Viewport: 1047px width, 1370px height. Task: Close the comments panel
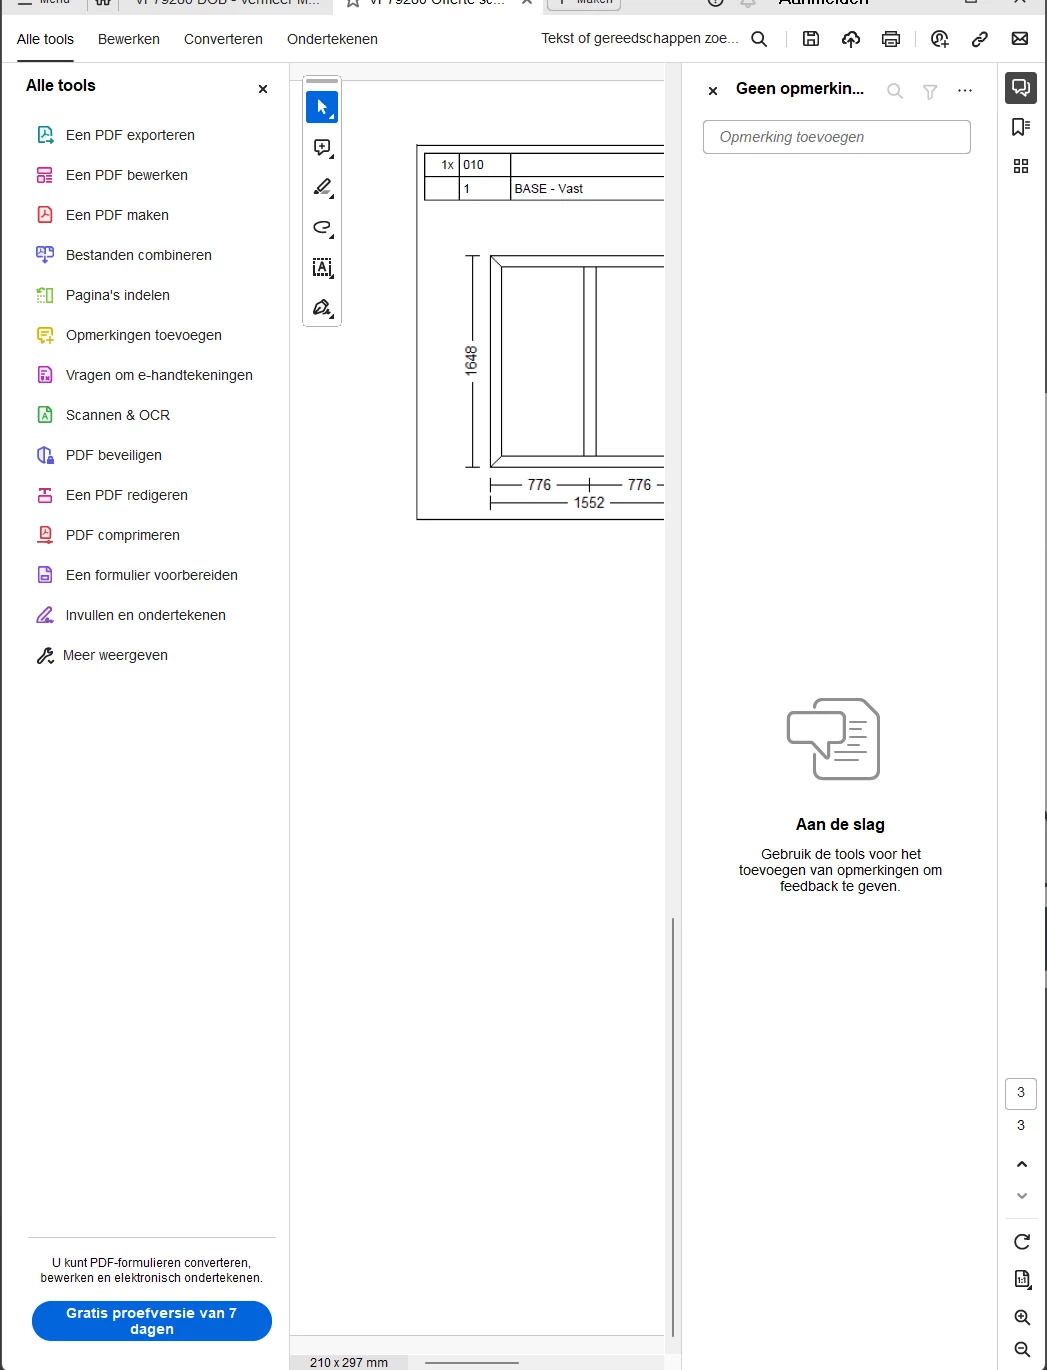tap(713, 91)
